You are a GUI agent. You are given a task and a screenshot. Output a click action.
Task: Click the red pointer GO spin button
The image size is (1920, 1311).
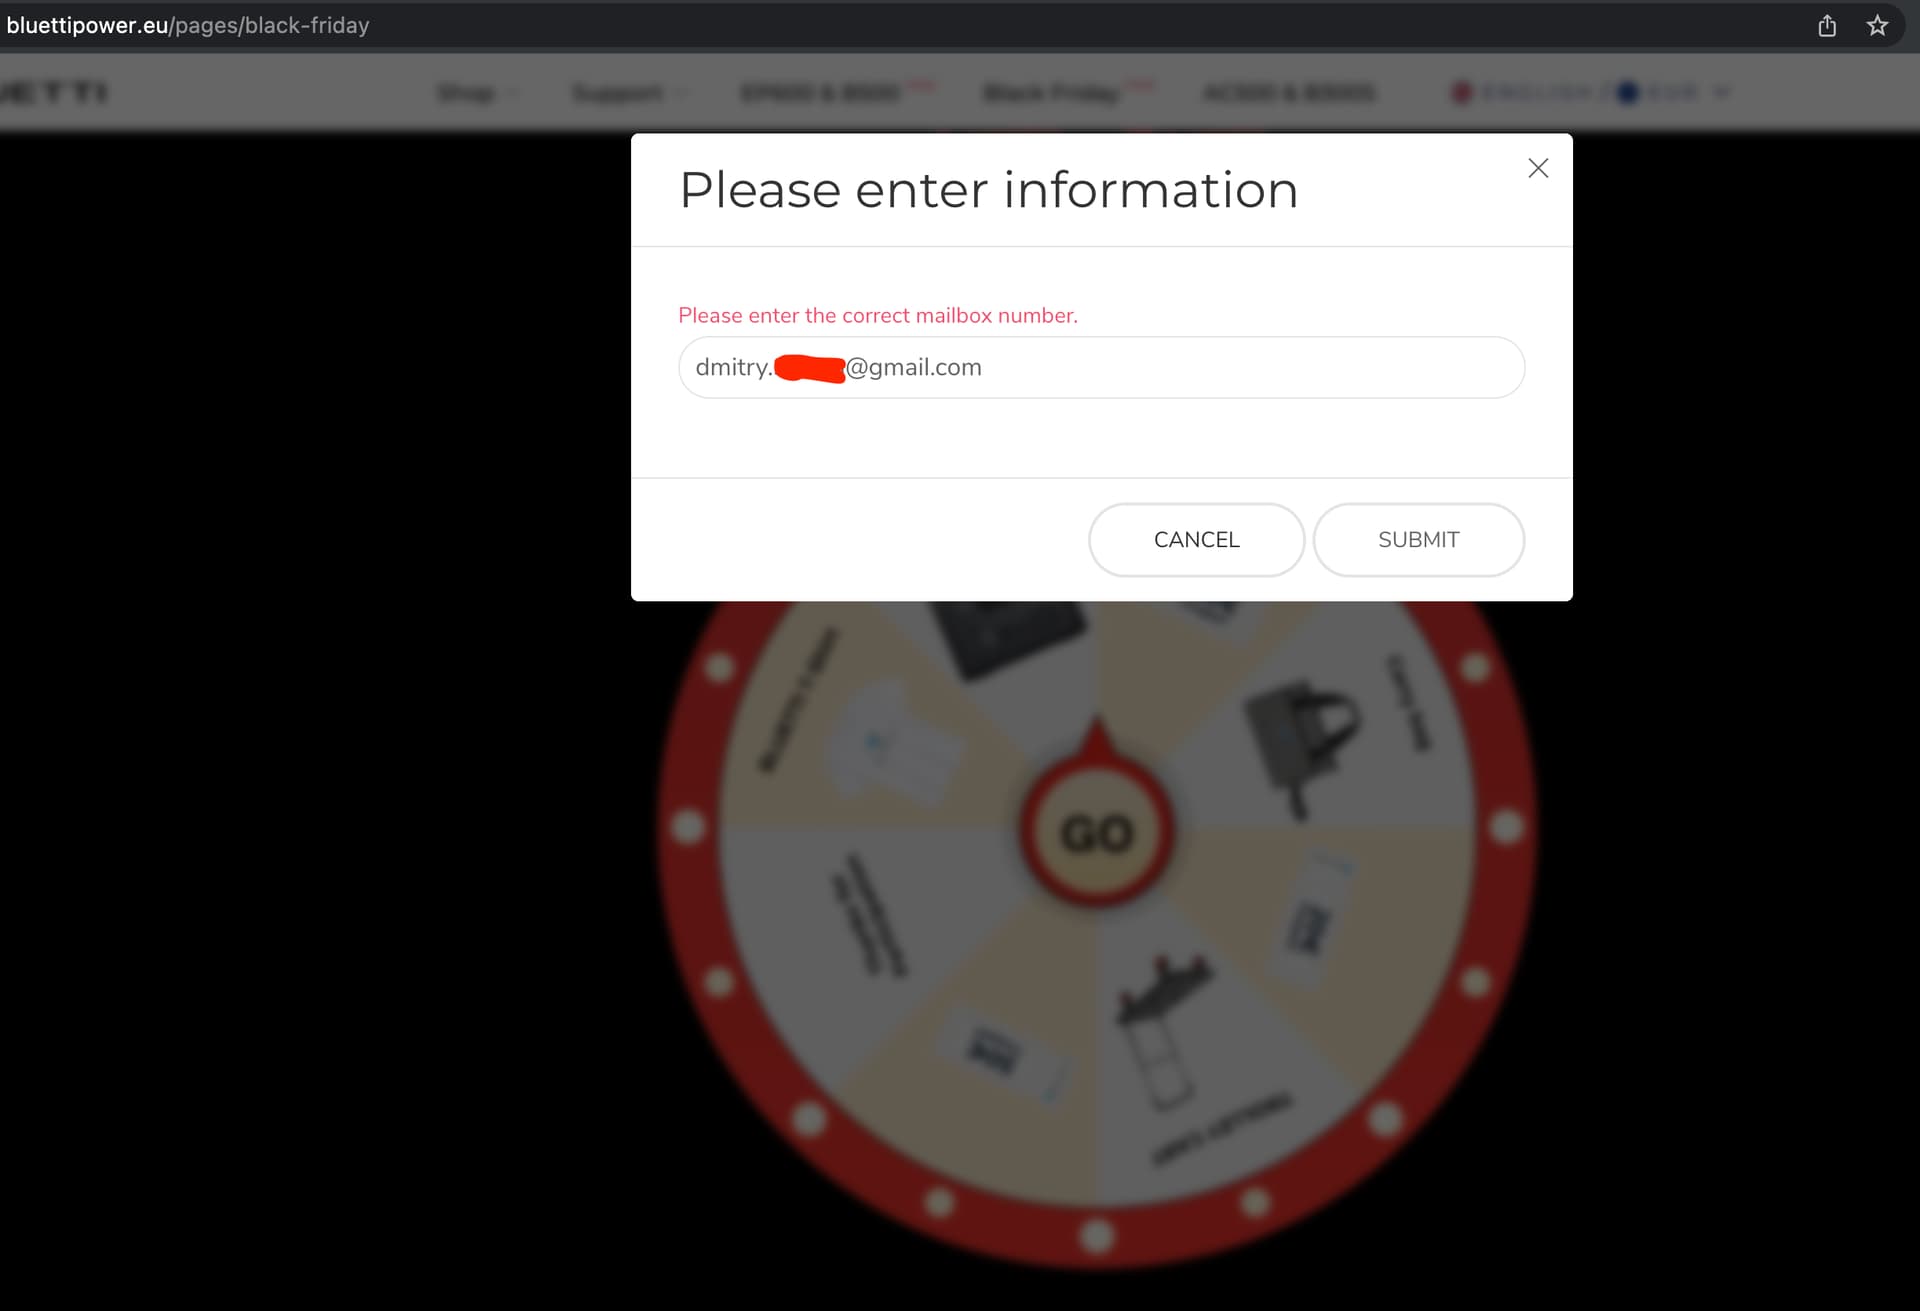pyautogui.click(x=1097, y=829)
